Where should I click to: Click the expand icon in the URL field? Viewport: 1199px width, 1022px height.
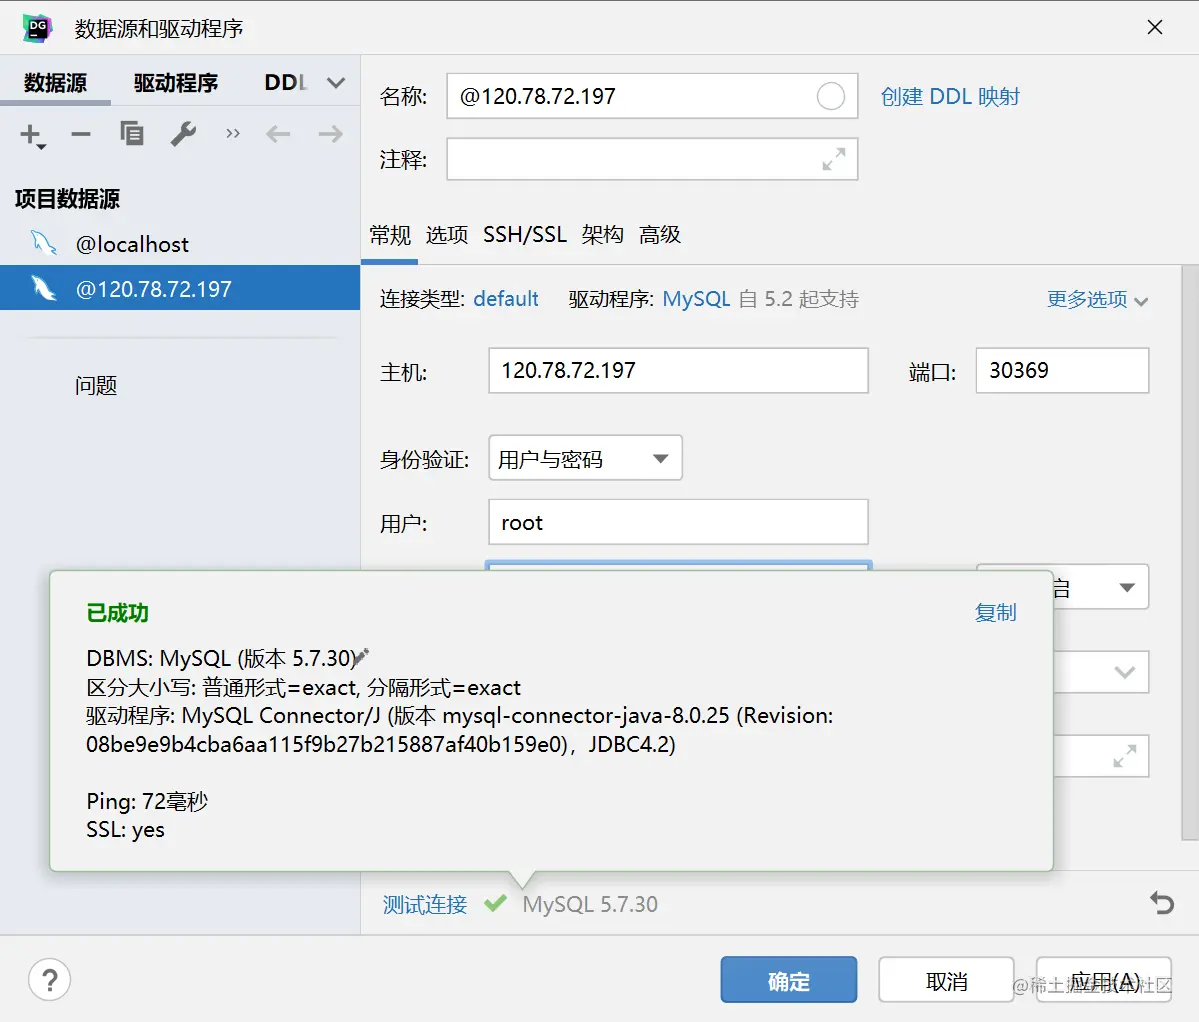coord(1124,756)
